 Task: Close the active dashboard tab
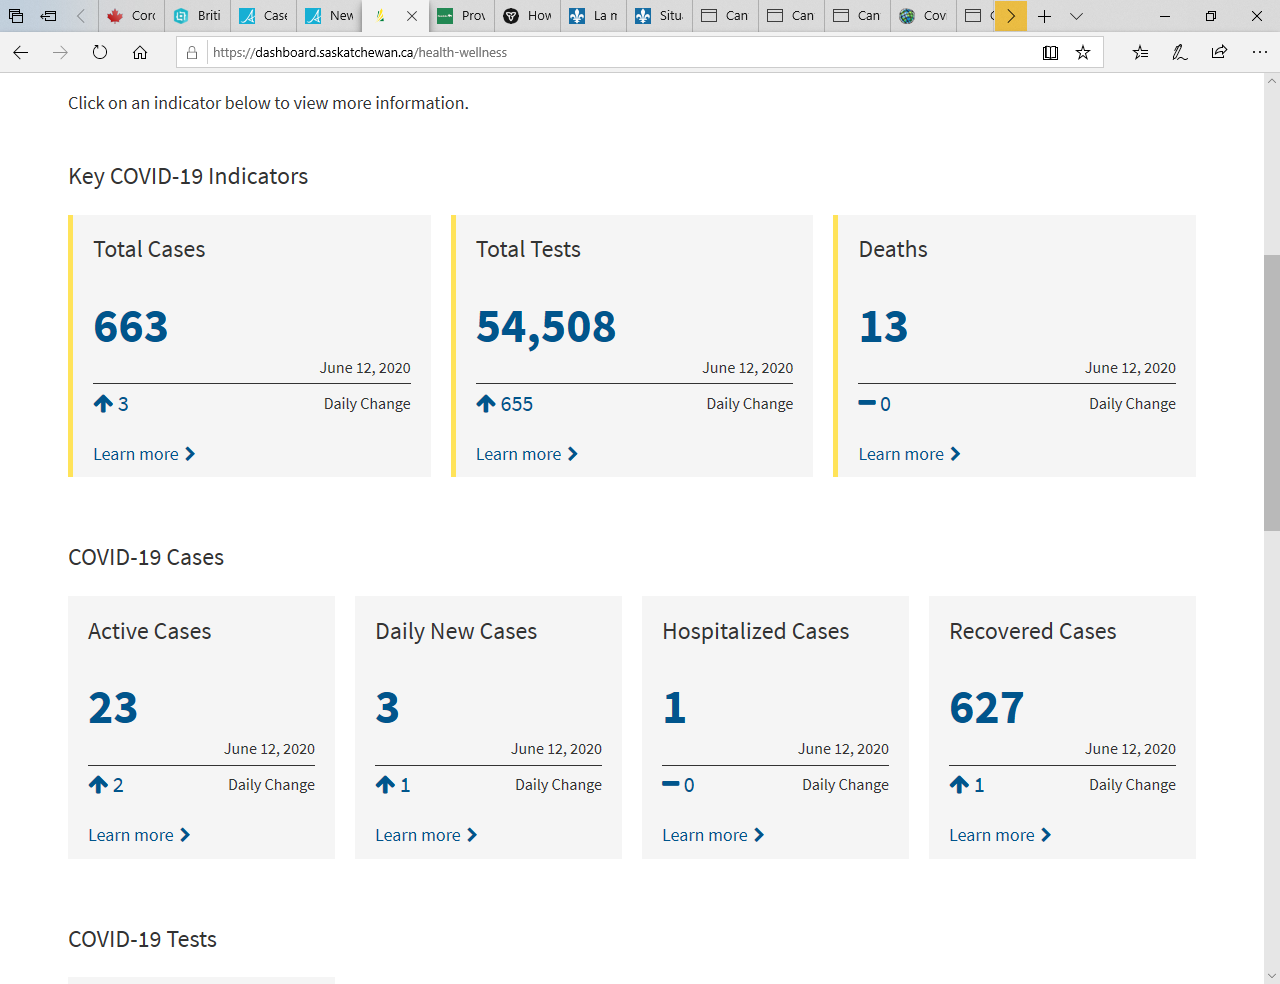click(x=412, y=16)
